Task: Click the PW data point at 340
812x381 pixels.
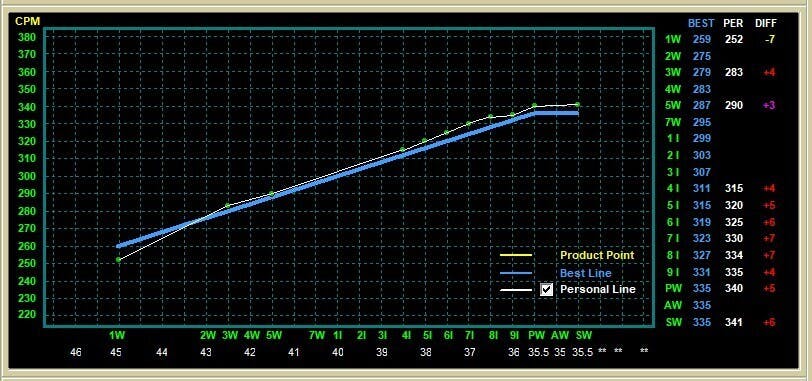Action: coord(534,106)
